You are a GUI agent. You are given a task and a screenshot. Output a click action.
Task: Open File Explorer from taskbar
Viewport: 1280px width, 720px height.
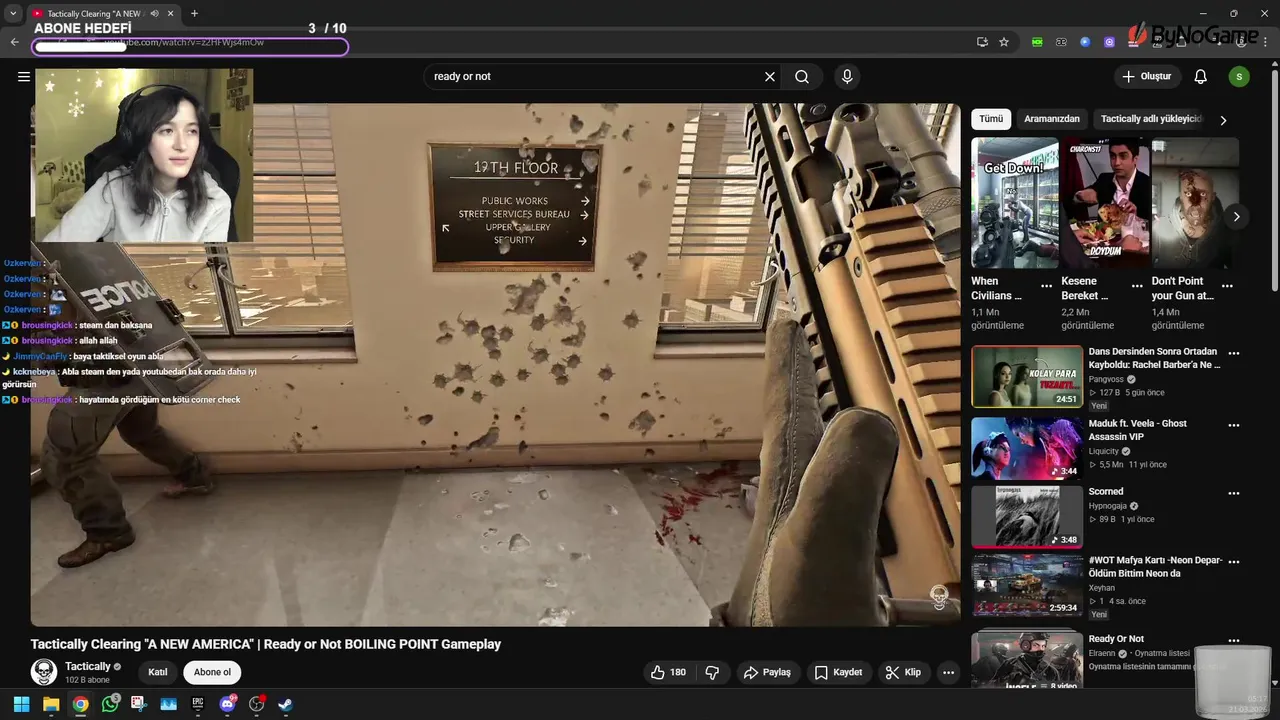(51, 704)
